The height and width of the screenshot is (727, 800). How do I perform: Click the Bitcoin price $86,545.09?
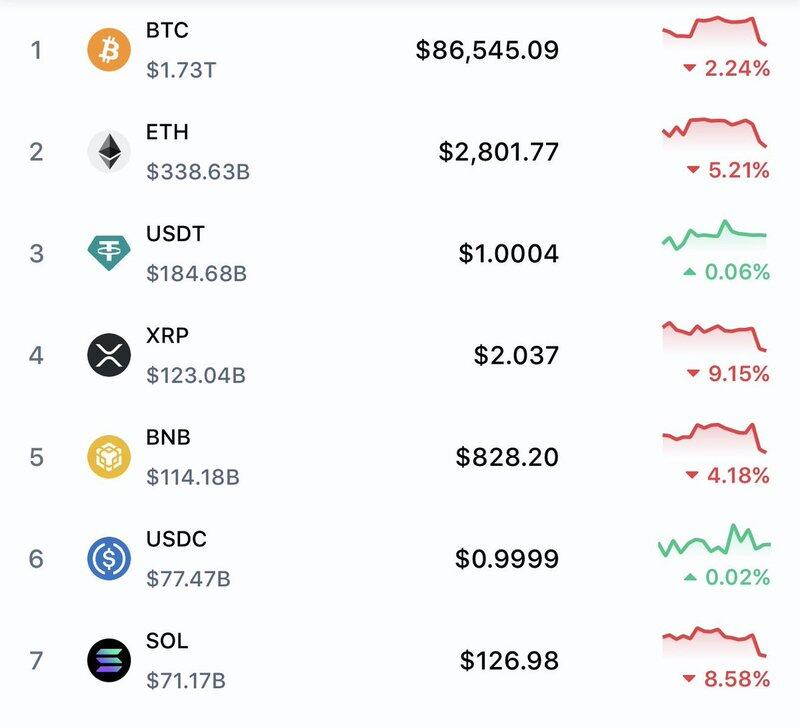487,50
